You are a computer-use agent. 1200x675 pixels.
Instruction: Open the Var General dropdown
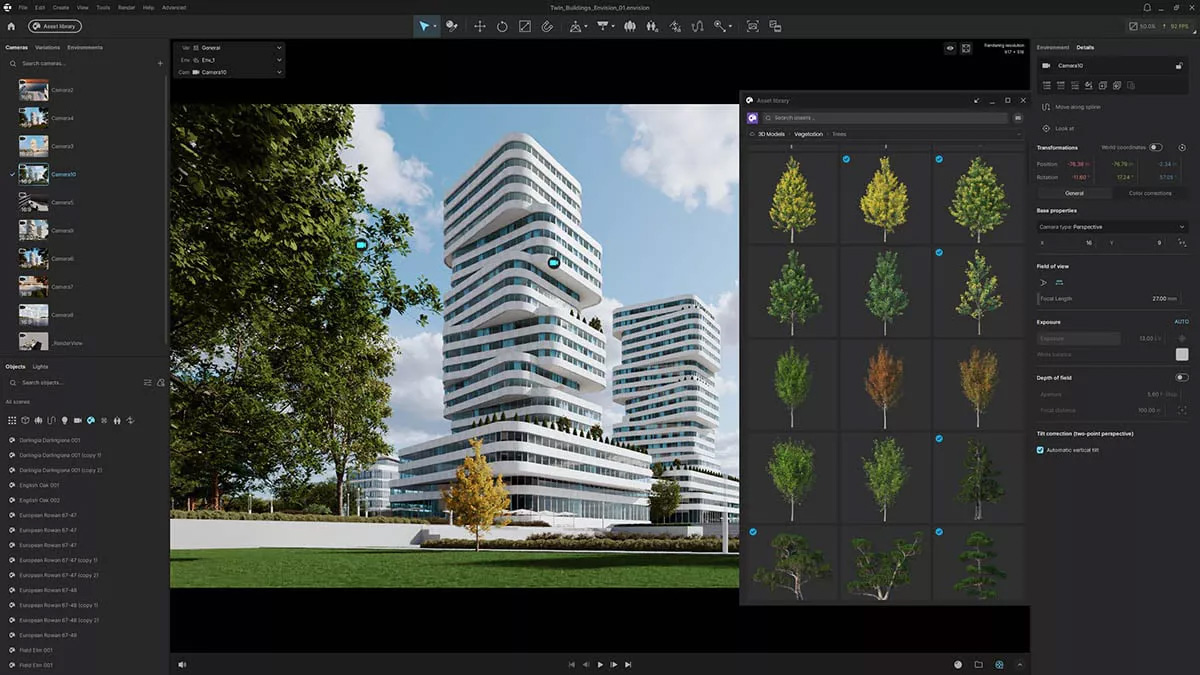229,47
